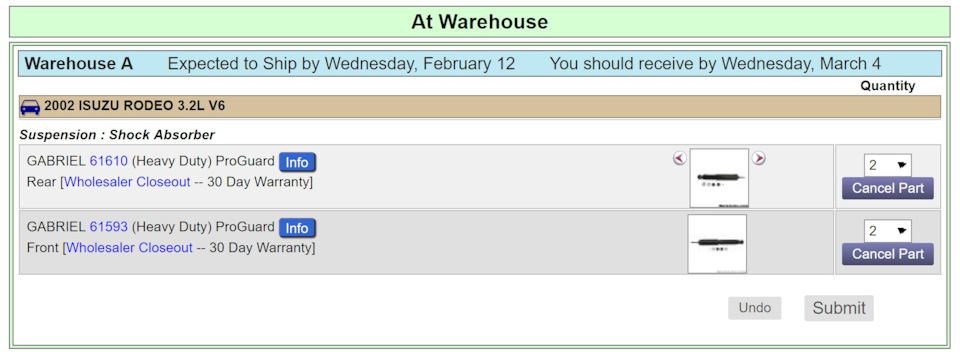Submit the order changes
The height and width of the screenshot is (362, 960).
point(839,308)
